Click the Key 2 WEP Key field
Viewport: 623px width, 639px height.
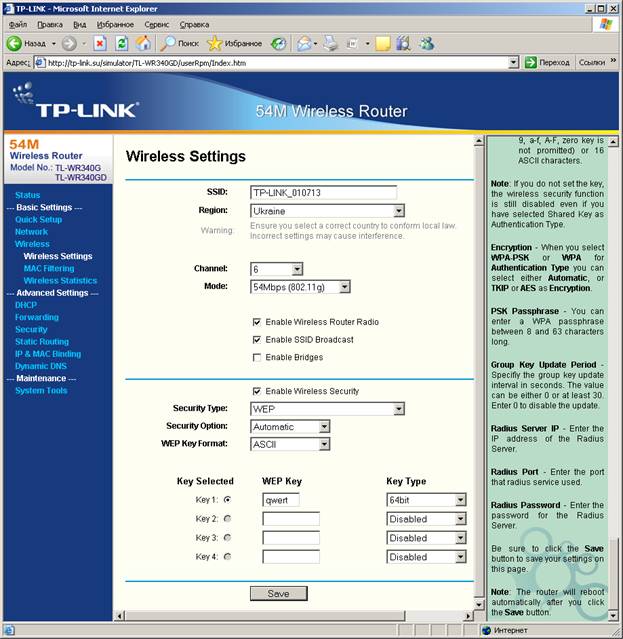291,519
